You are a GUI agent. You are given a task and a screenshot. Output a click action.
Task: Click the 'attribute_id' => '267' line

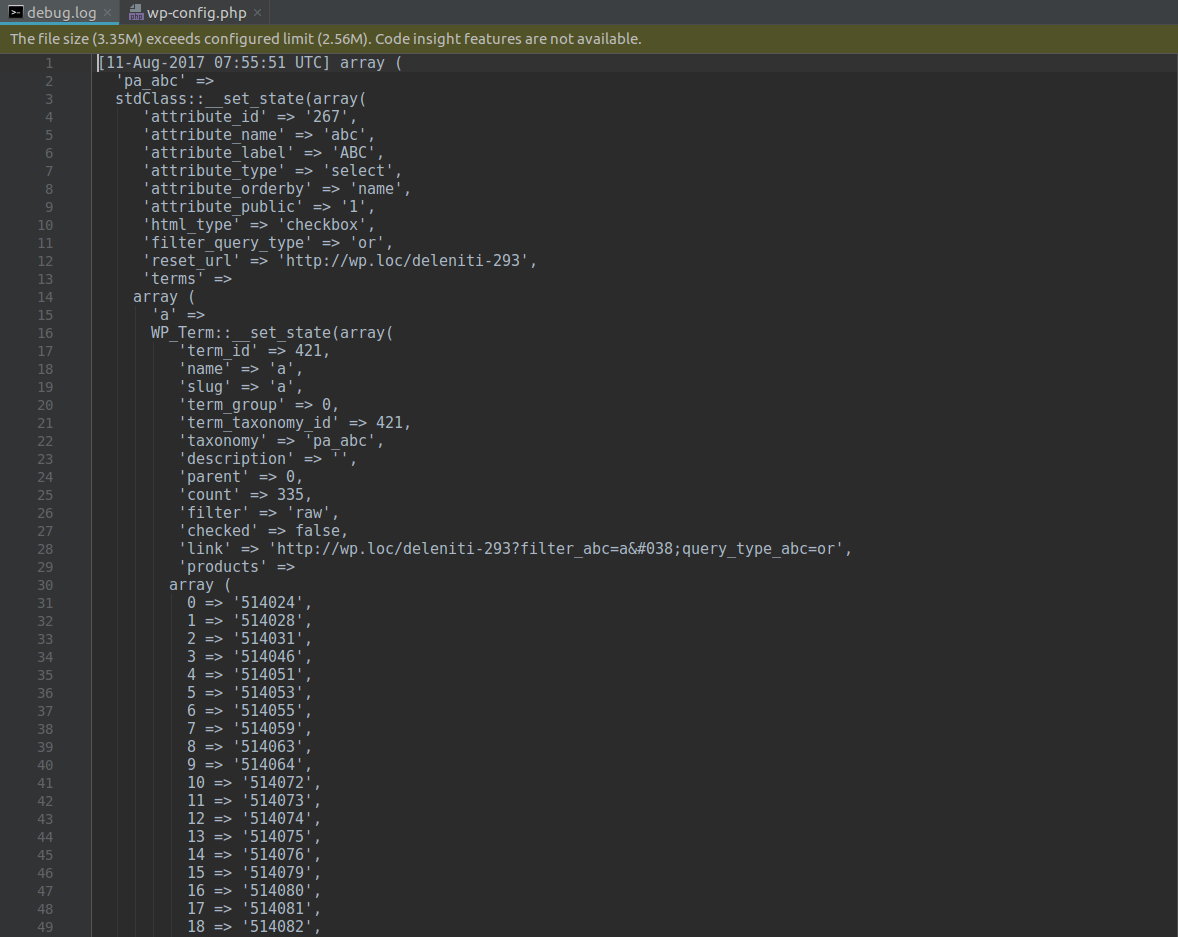[x=250, y=116]
